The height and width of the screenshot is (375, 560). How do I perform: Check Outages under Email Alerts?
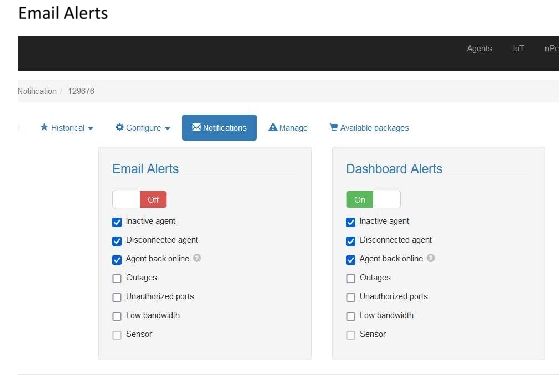tap(117, 278)
